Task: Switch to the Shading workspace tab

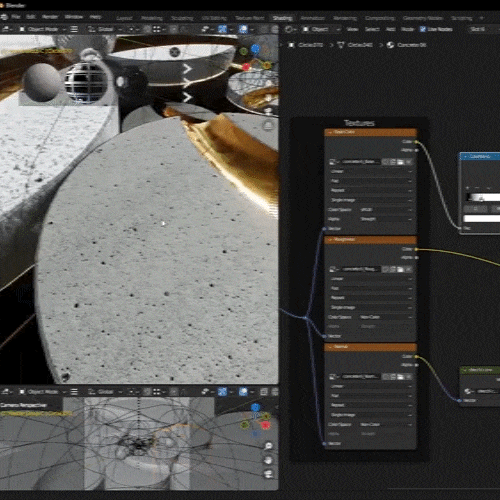Action: (x=282, y=18)
